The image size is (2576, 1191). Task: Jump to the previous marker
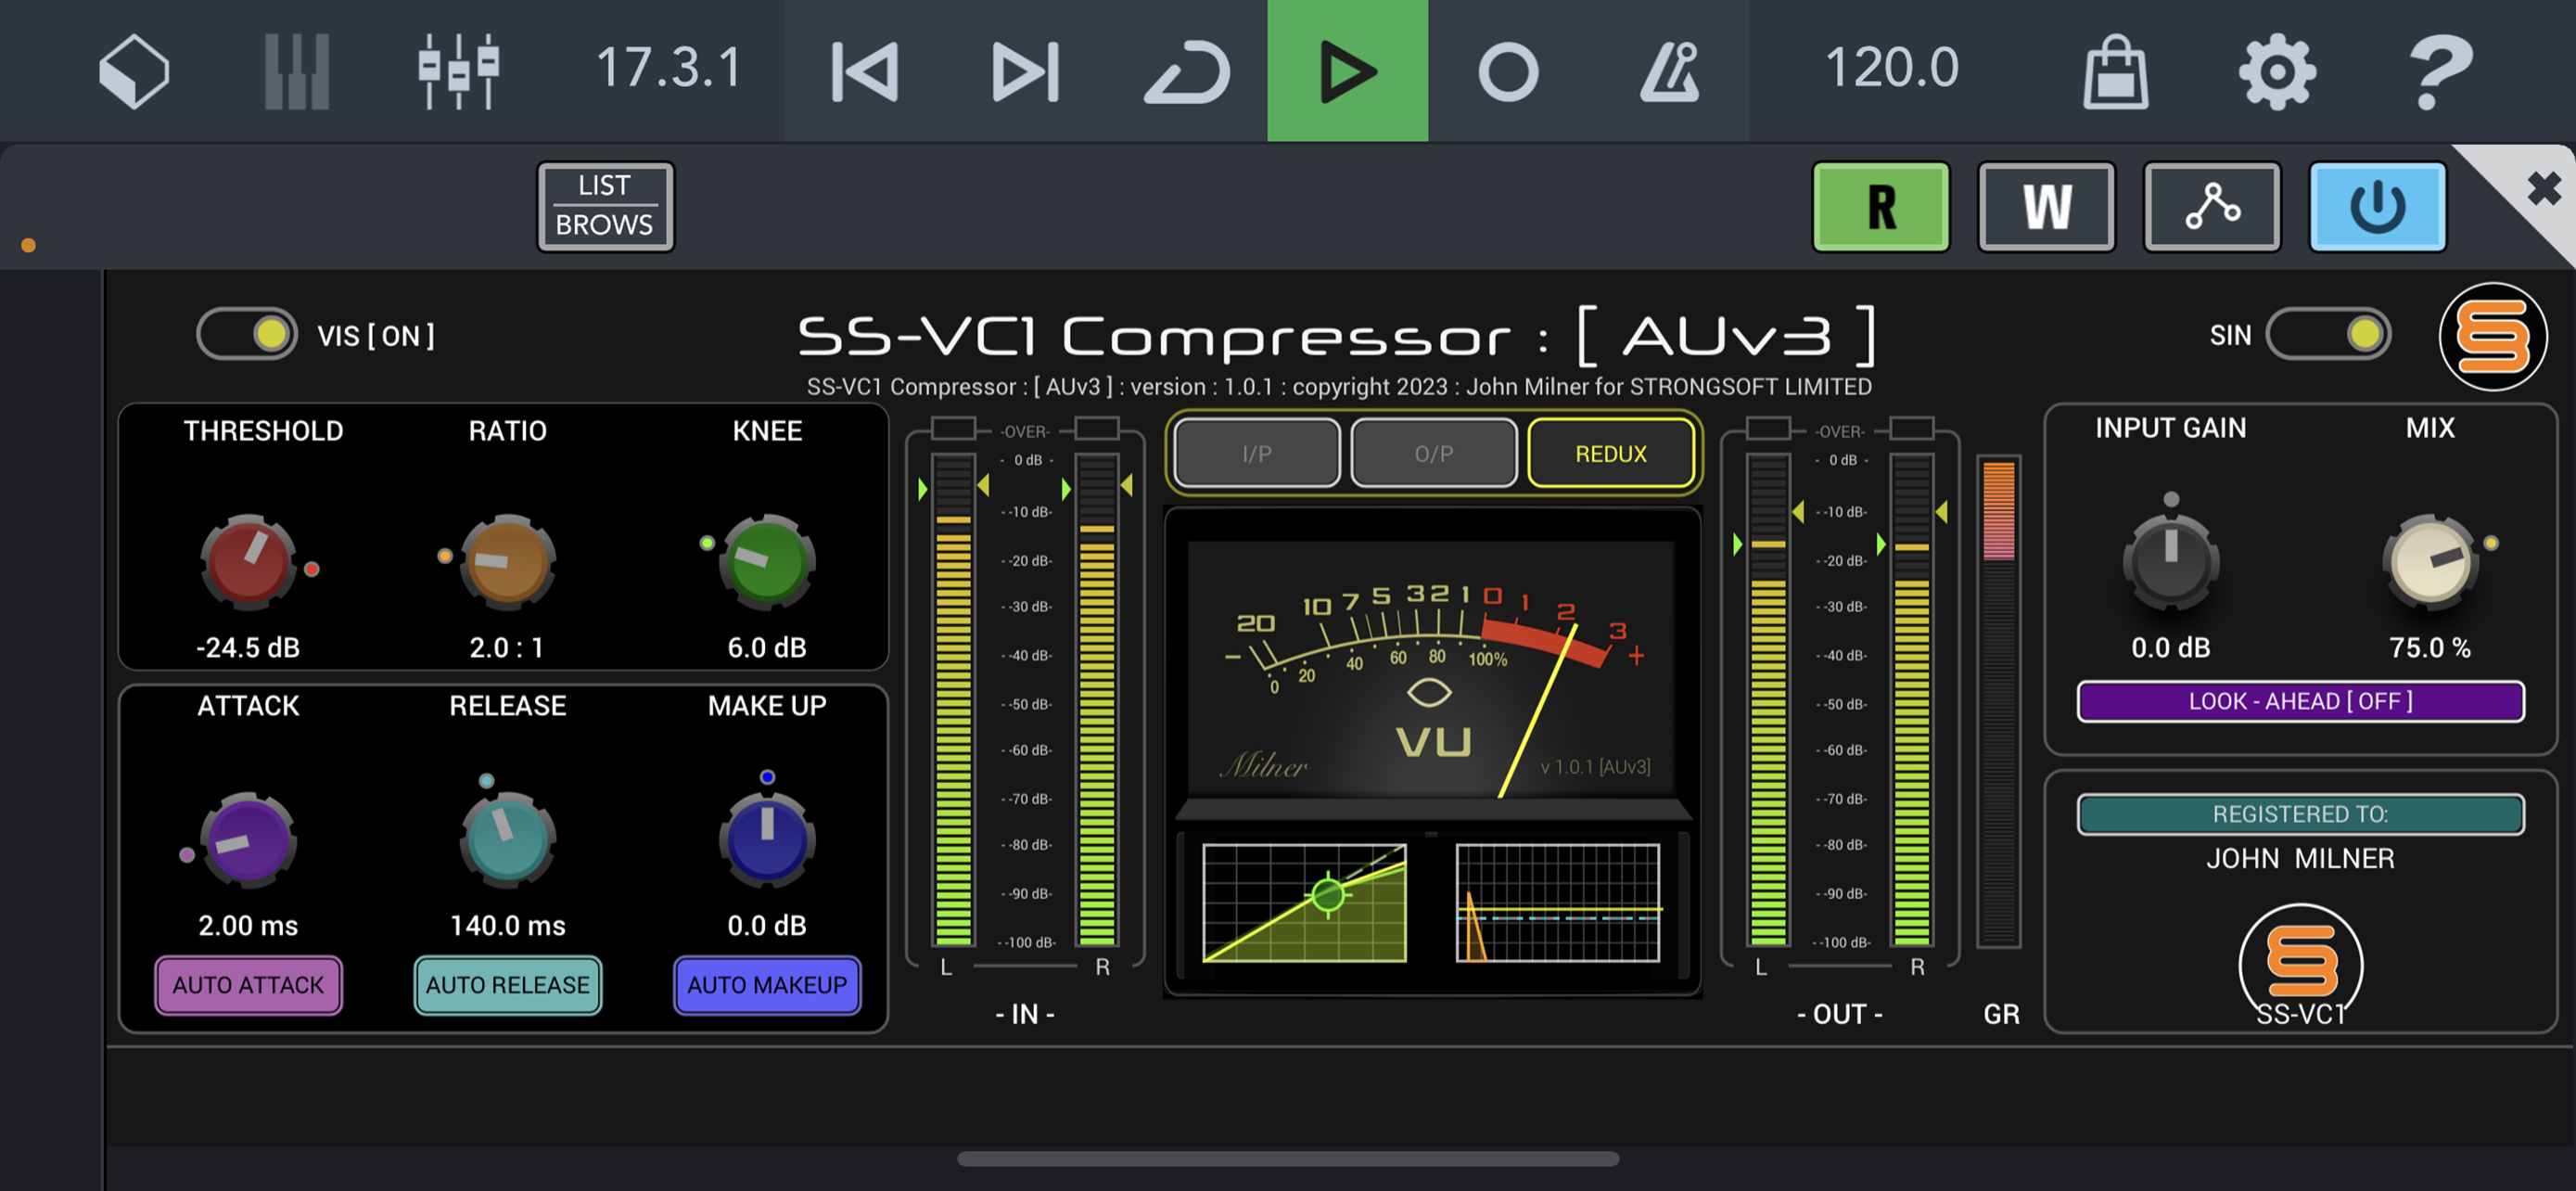865,71
